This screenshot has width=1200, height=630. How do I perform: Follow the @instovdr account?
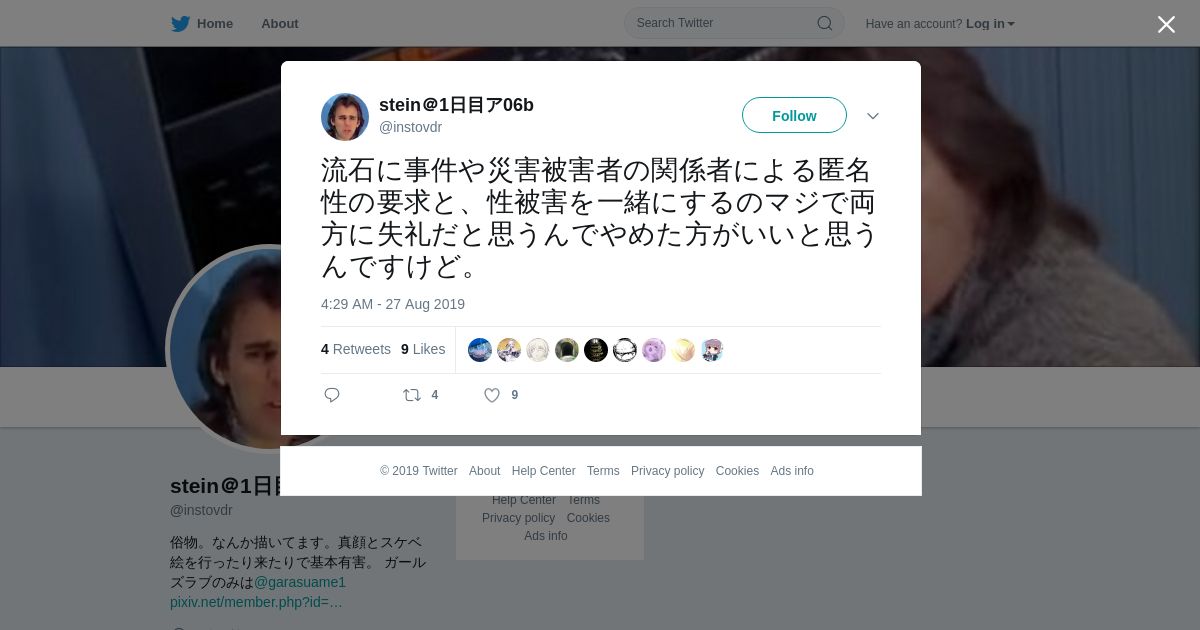point(794,116)
